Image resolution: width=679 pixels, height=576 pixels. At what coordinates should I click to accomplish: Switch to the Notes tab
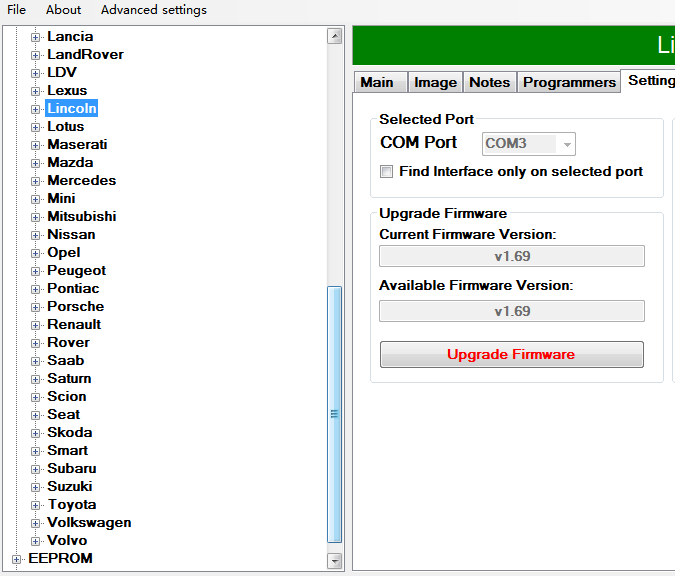pos(490,82)
